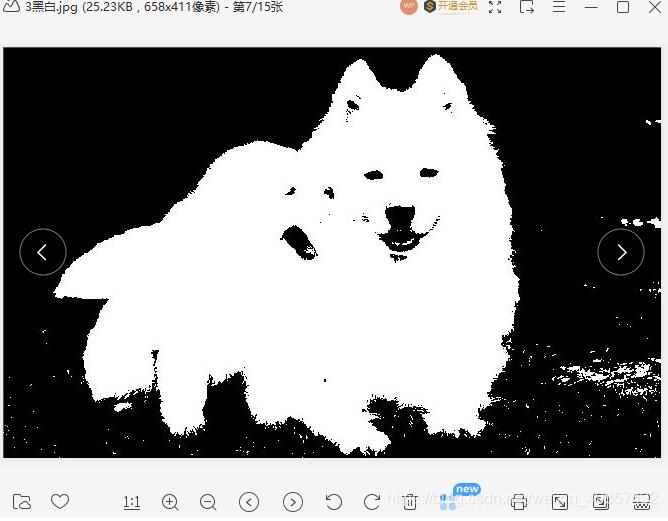Open the hamburger main menu
This screenshot has width=668, height=521.
559,7
